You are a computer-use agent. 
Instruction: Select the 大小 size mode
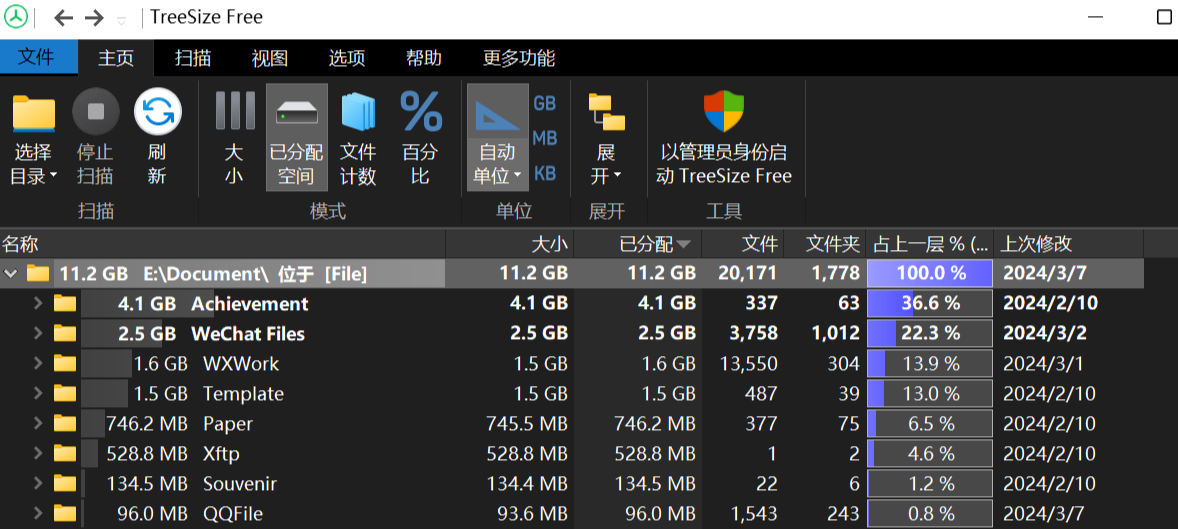[234, 137]
